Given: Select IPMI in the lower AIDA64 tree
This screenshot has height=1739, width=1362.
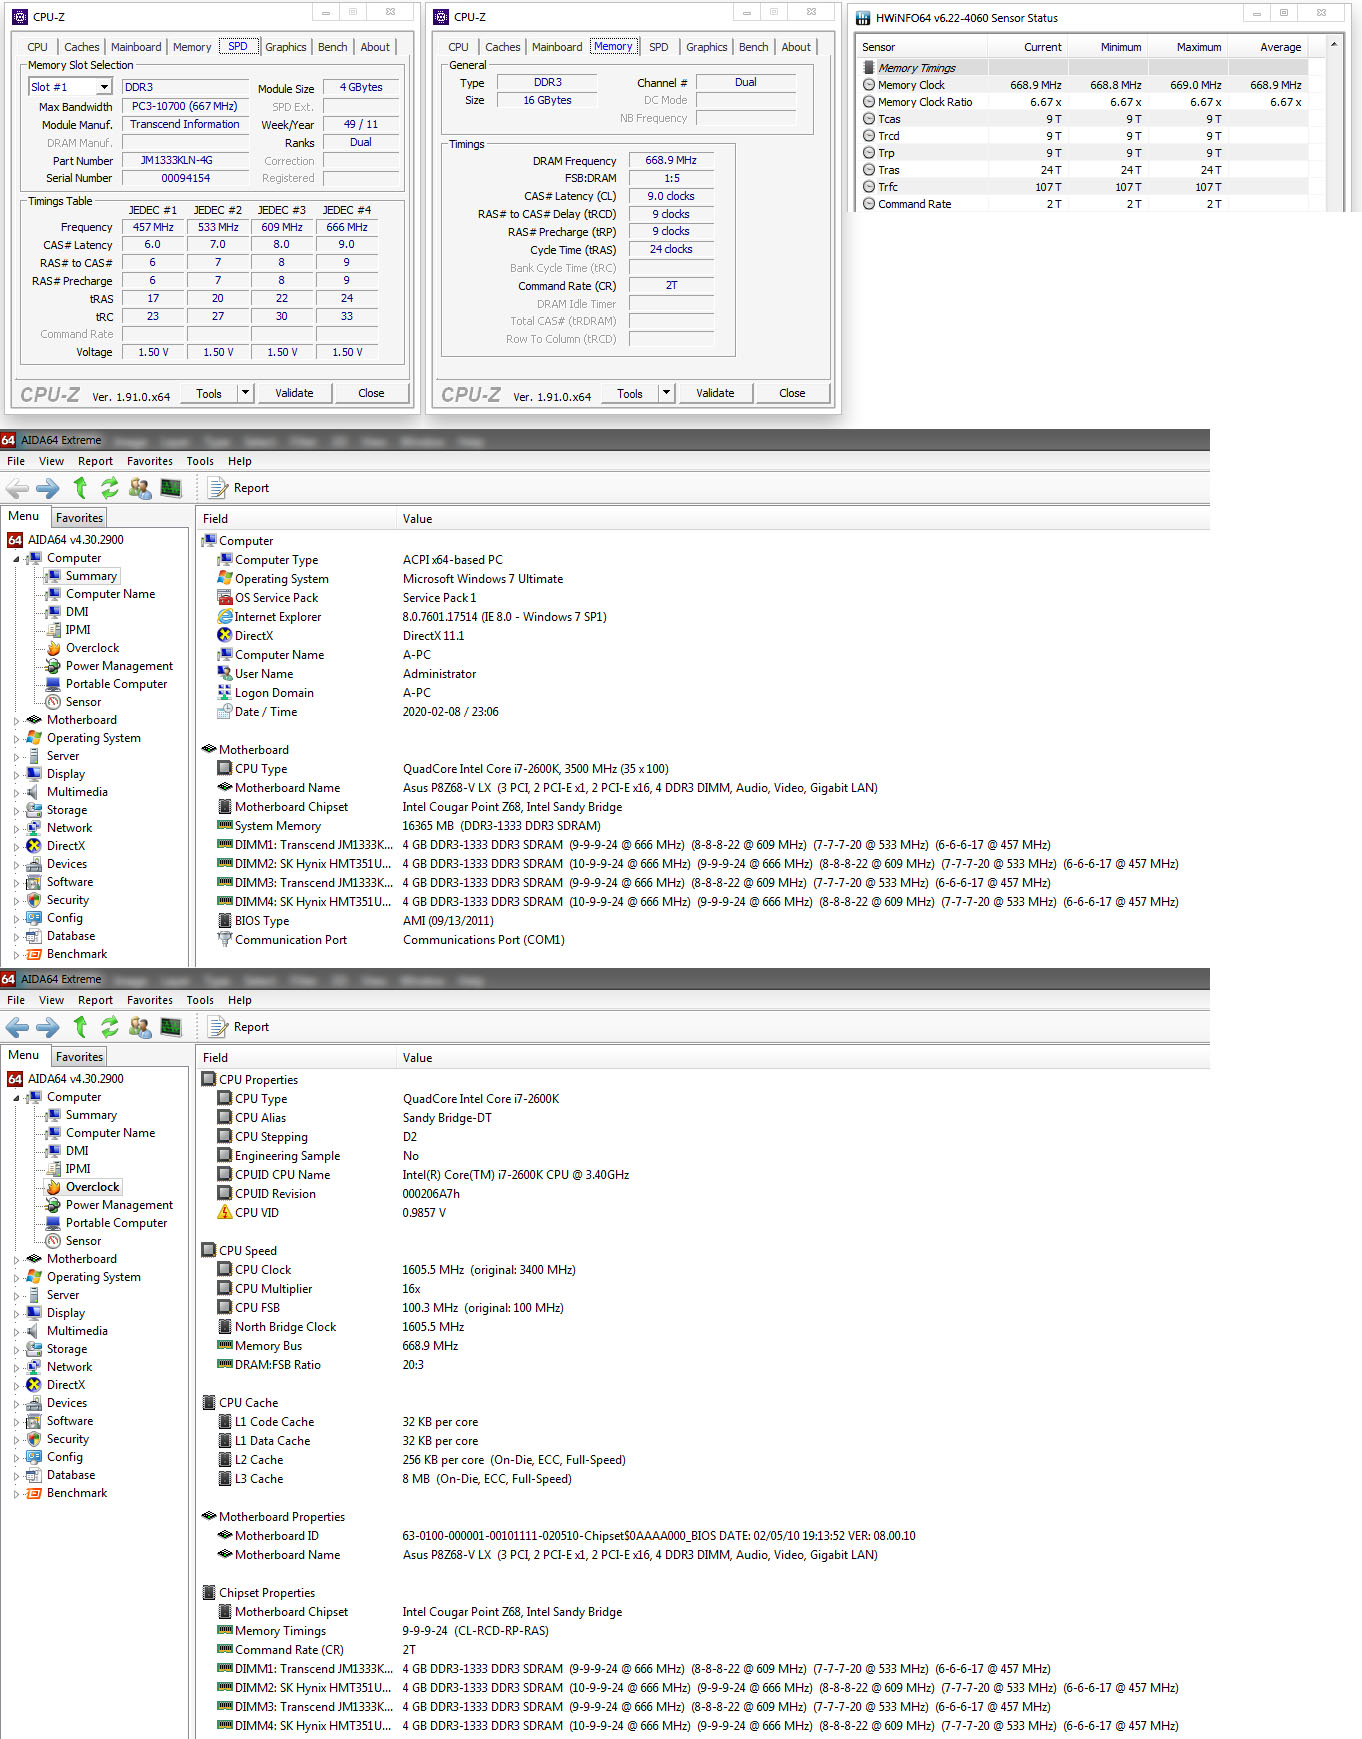Looking at the screenshot, I should pyautogui.click(x=78, y=1169).
